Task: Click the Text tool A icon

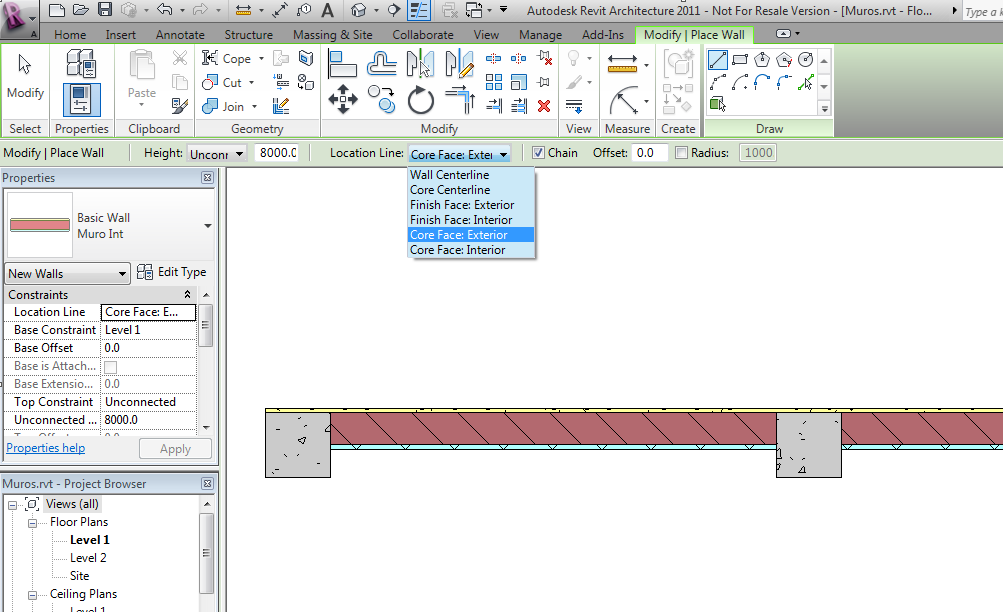Action: pyautogui.click(x=328, y=10)
